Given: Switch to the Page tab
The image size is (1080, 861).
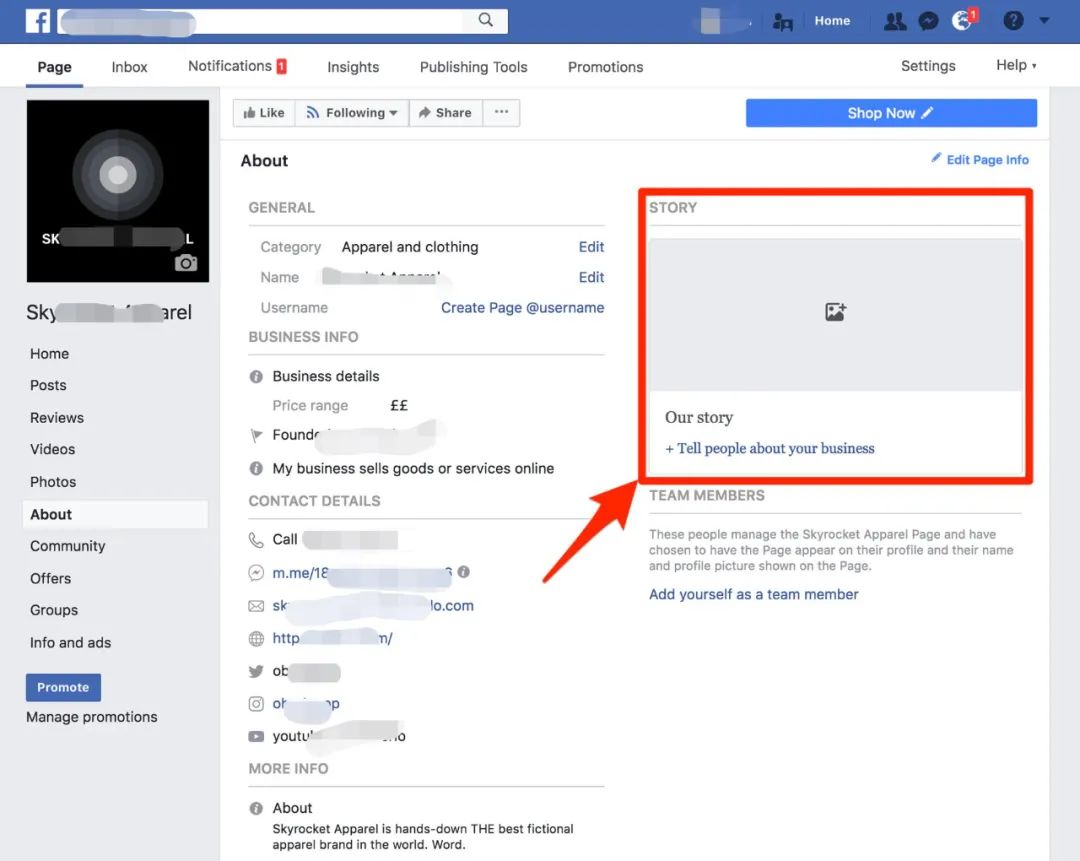Looking at the screenshot, I should click(x=54, y=67).
